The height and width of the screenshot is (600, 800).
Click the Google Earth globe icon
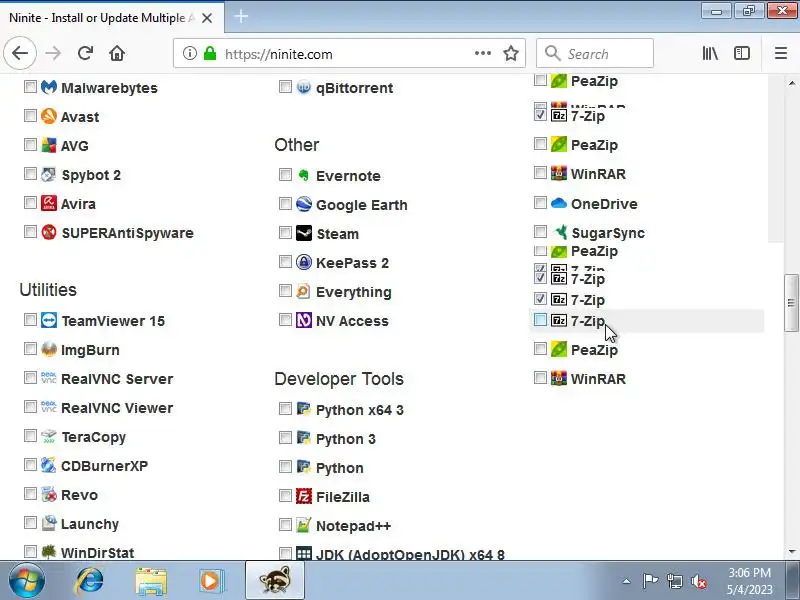pyautogui.click(x=304, y=204)
